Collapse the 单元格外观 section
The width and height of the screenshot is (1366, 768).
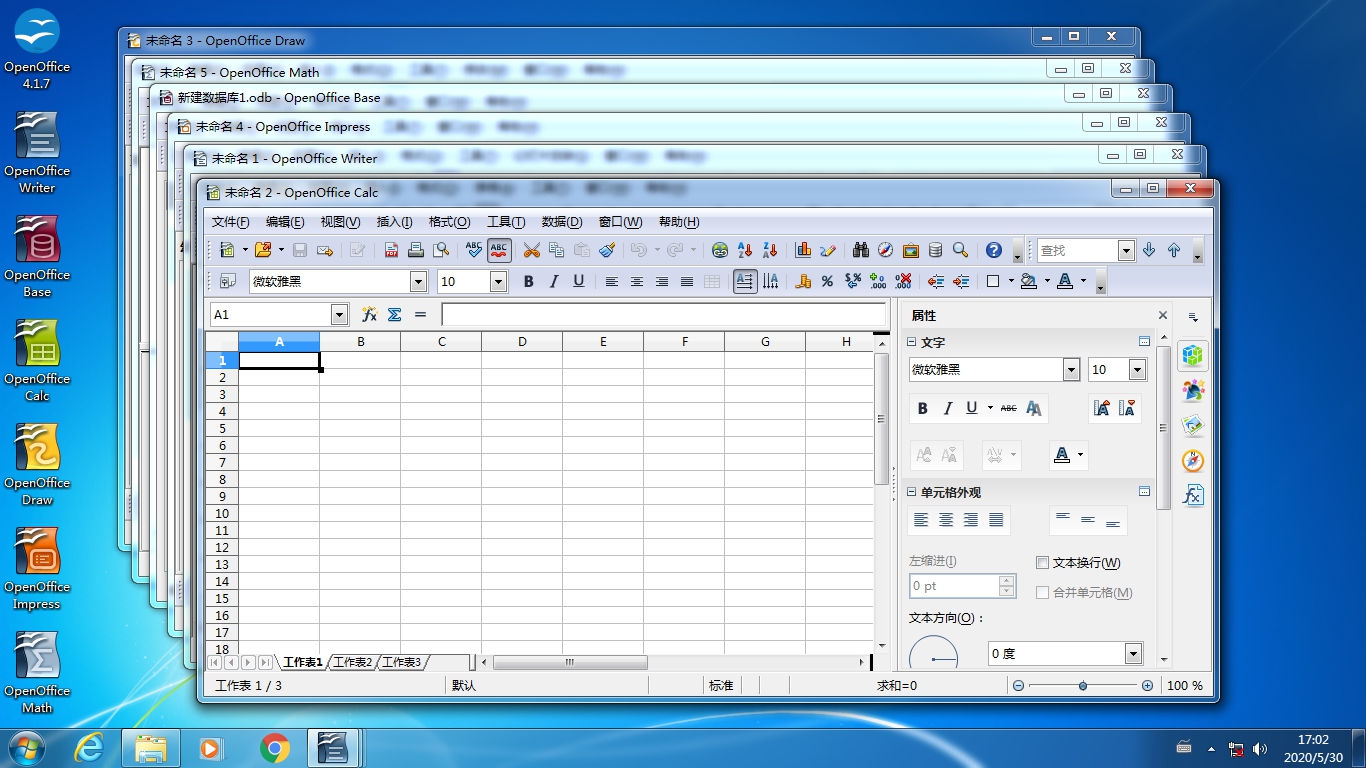coord(912,492)
